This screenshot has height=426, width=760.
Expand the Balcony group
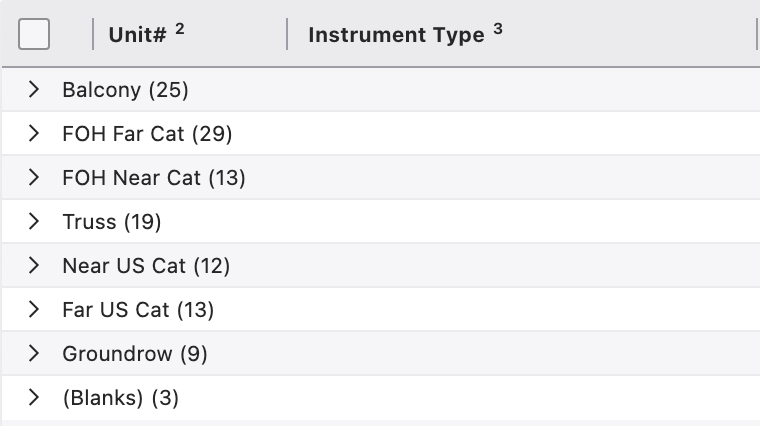(34, 90)
